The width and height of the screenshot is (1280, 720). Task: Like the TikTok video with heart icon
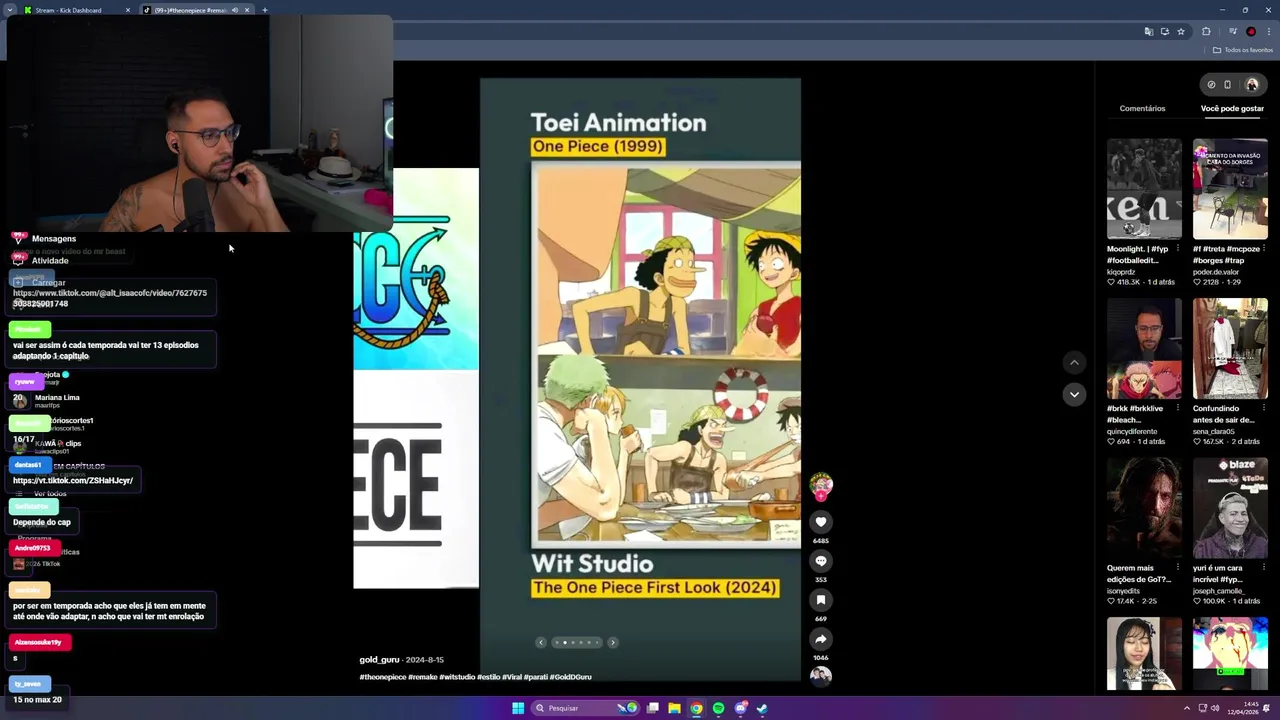pos(821,522)
